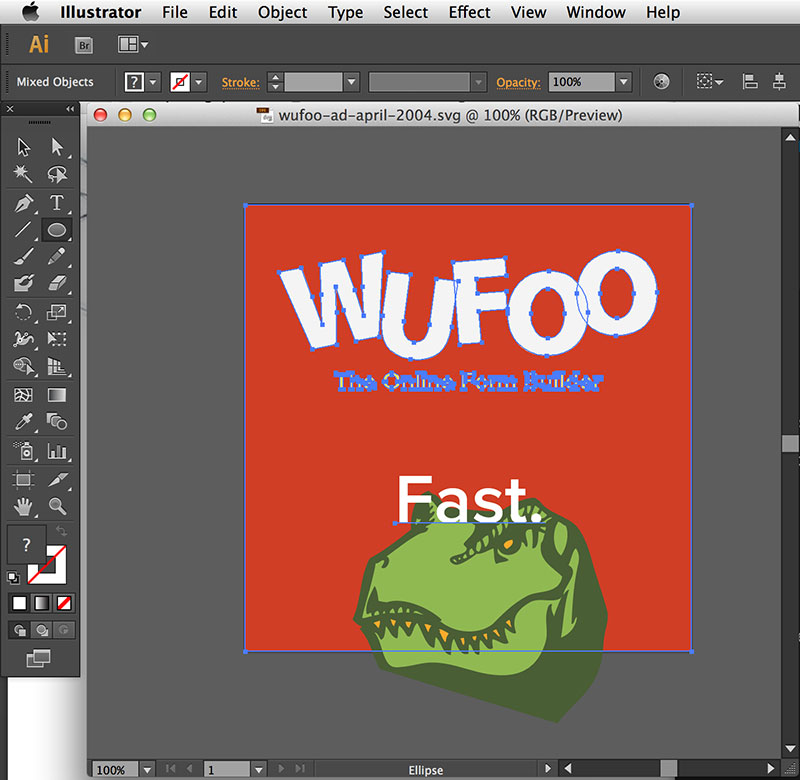
Task: Select the Blend tool
Action: [57, 422]
